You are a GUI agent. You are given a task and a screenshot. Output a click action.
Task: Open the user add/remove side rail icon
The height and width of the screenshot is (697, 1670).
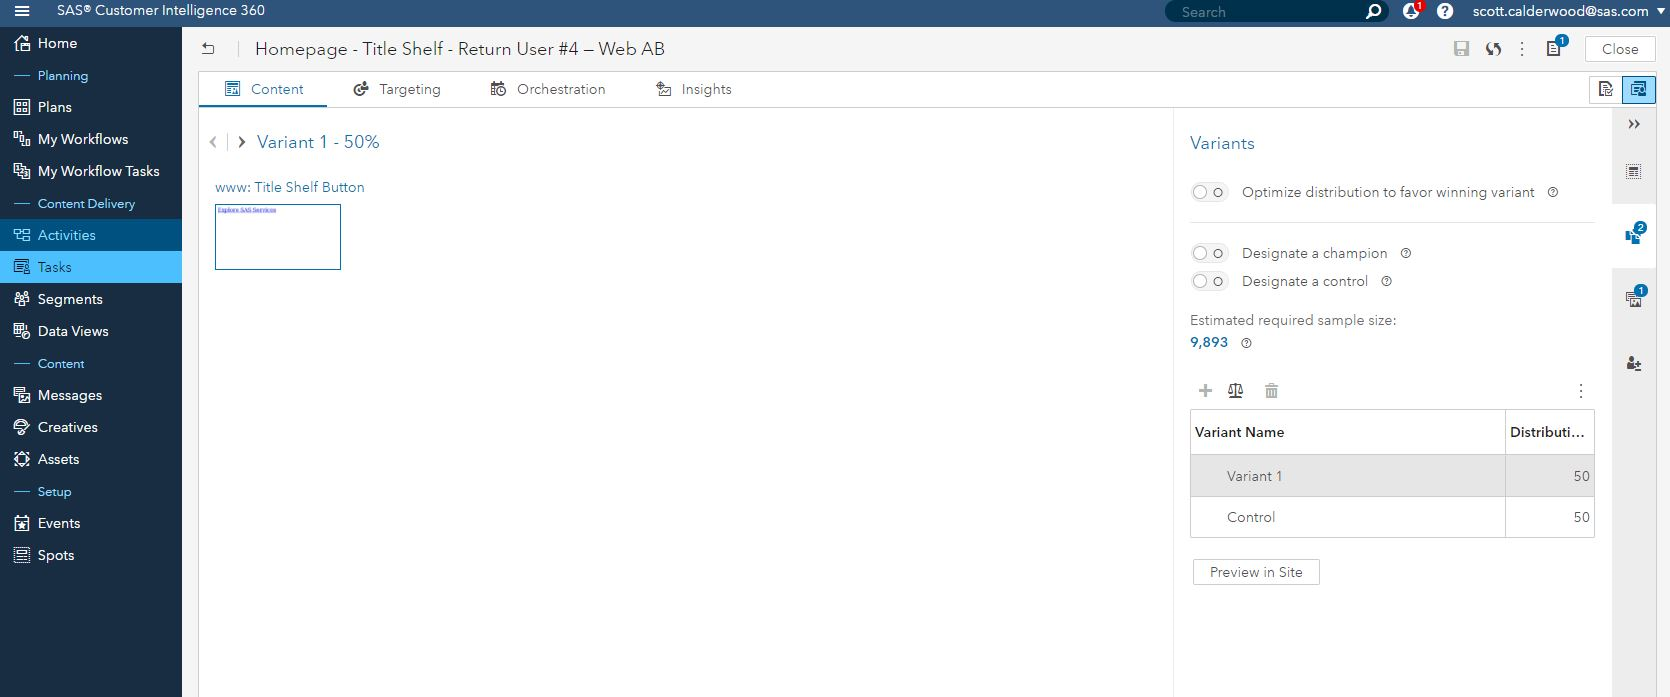[x=1634, y=363]
